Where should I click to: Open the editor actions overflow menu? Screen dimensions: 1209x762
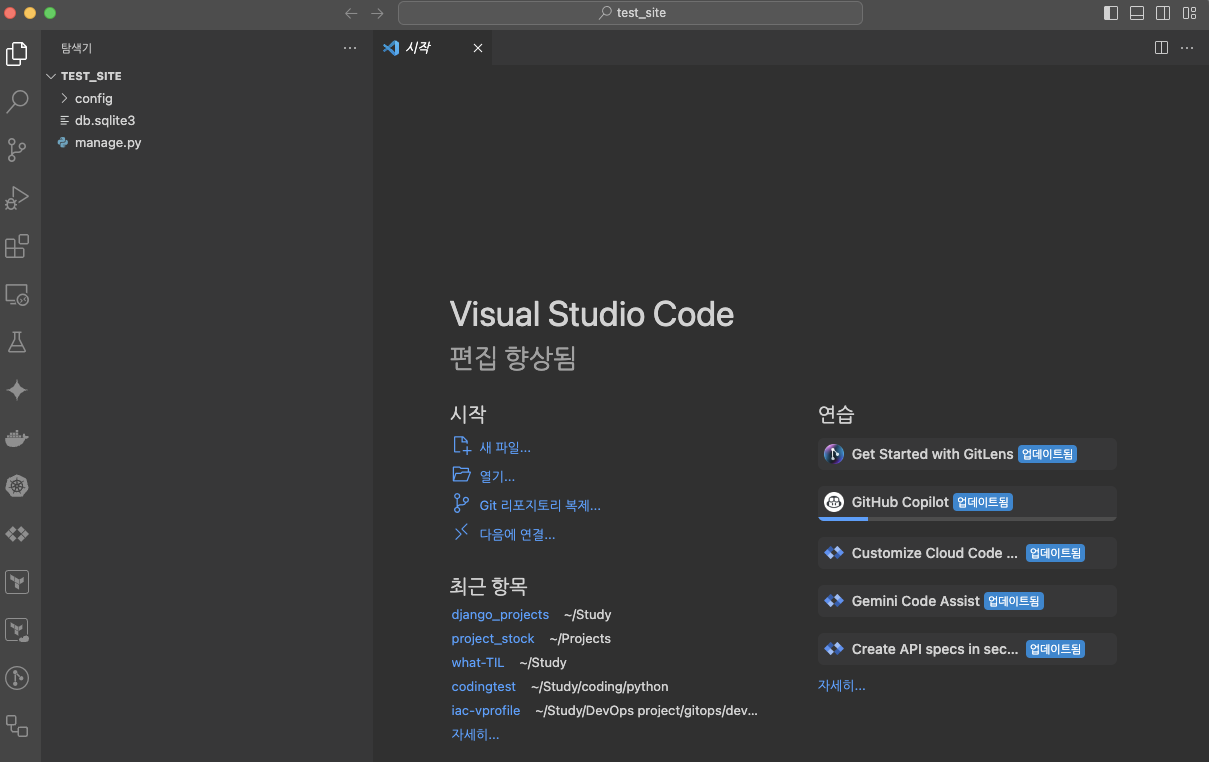pos(1187,47)
